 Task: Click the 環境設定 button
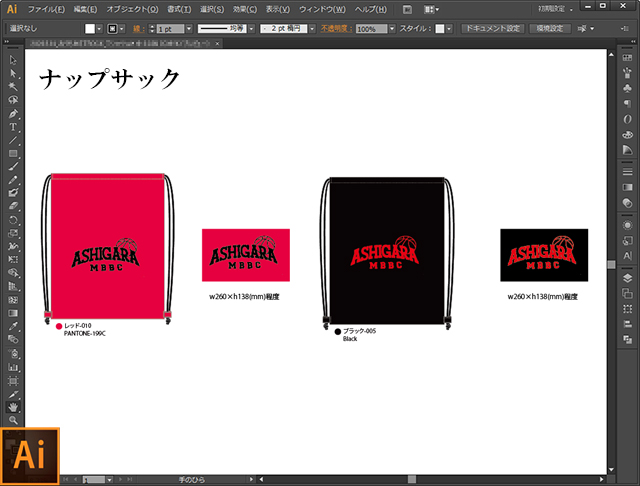point(549,29)
